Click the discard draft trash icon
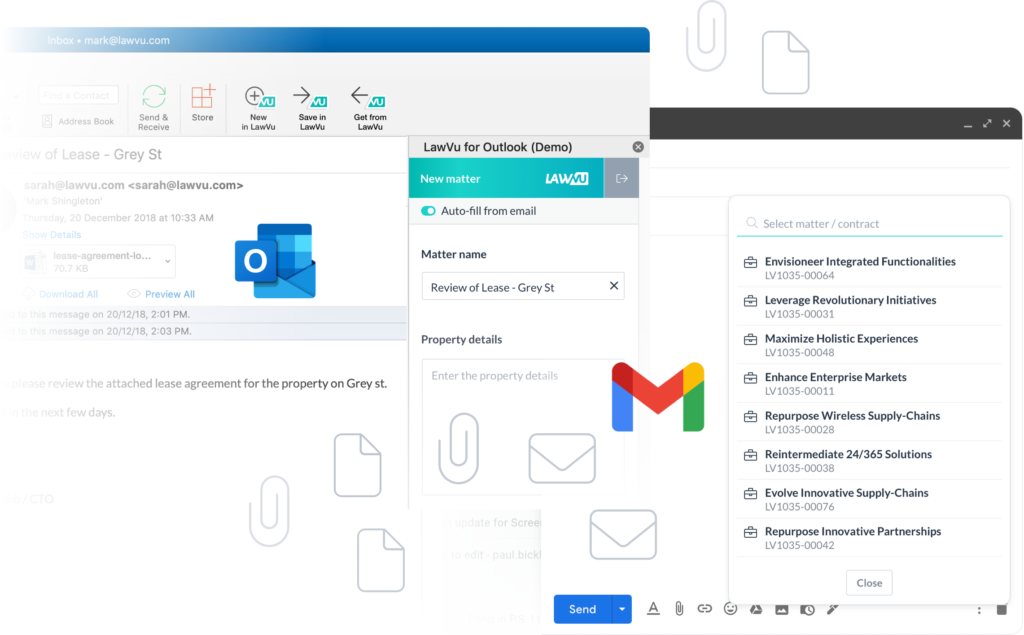This screenshot has width=1024, height=635. [x=1002, y=610]
